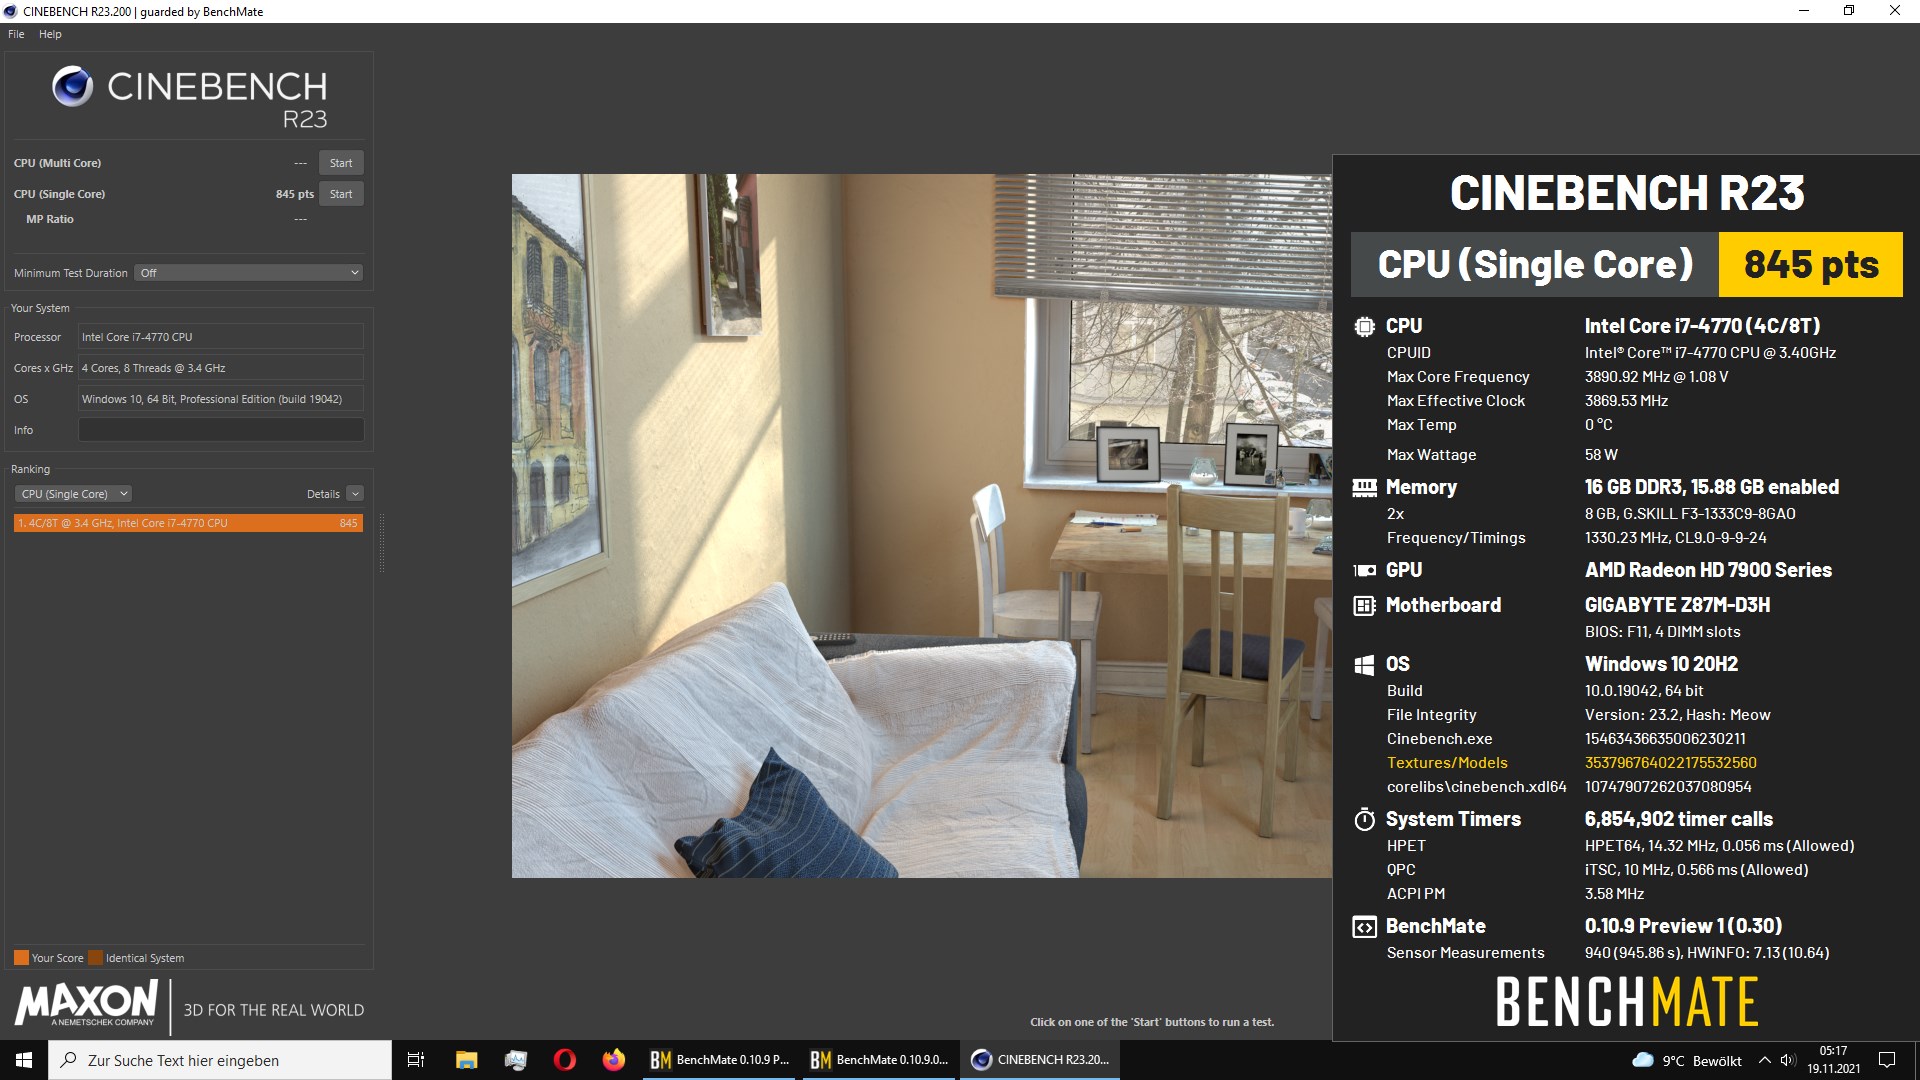Show hidden system tray icons

pyautogui.click(x=1765, y=1060)
